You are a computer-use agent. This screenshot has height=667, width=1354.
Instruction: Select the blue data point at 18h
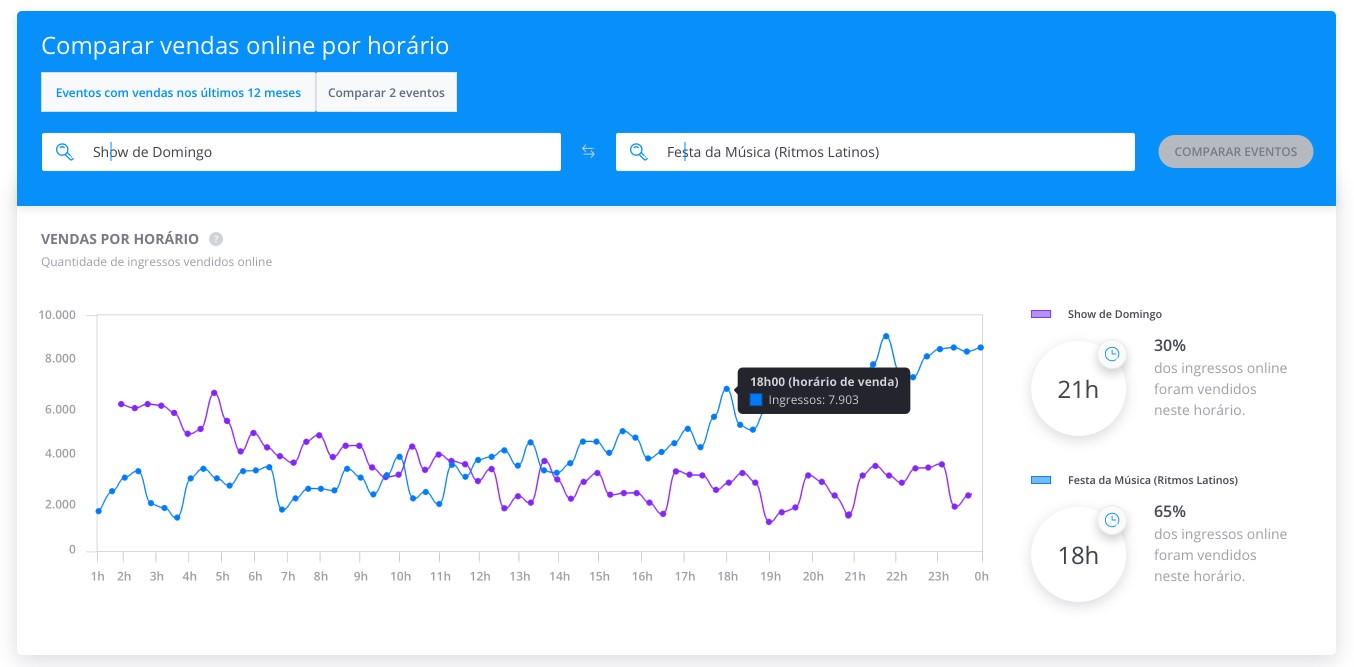tap(727, 389)
